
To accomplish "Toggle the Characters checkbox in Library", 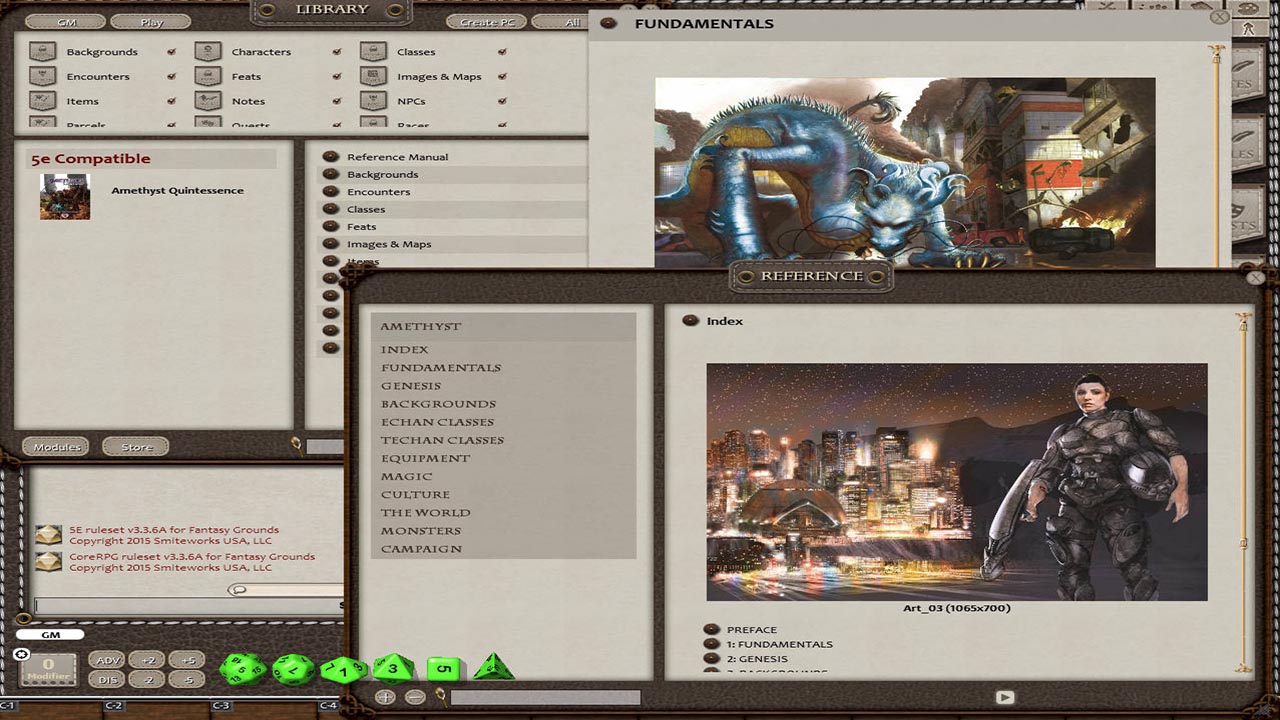I will pos(335,51).
